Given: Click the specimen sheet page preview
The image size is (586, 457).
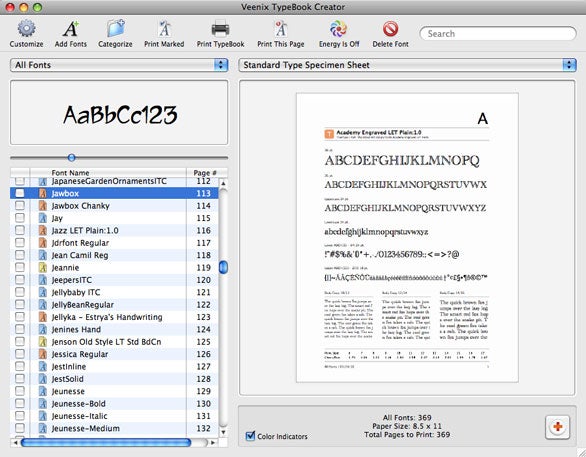Looking at the screenshot, I should click(x=407, y=238).
